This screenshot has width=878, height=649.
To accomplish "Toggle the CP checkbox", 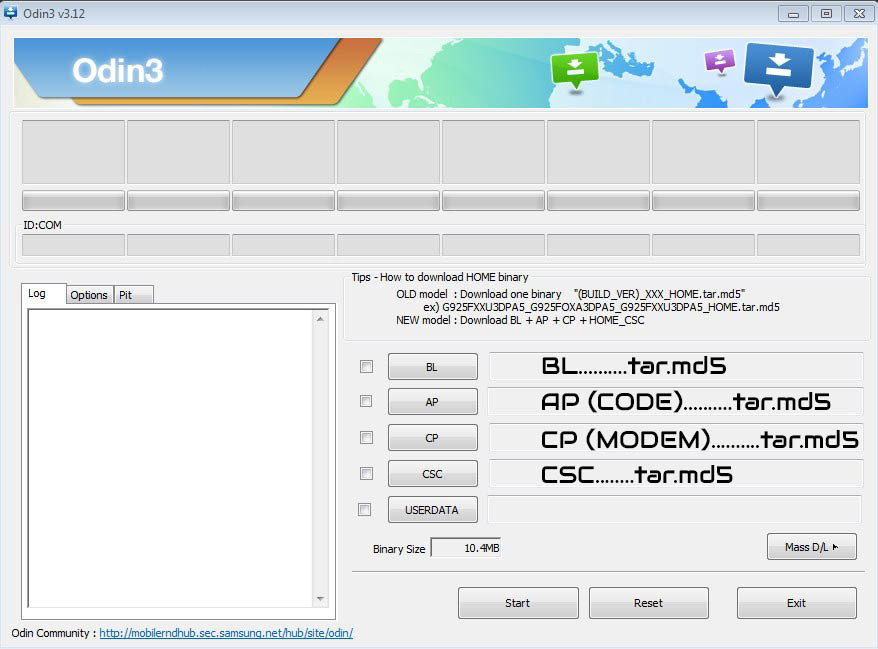I will 366,438.
